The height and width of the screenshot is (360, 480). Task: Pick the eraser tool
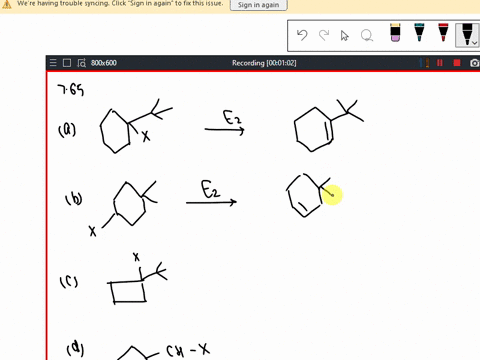(x=395, y=32)
